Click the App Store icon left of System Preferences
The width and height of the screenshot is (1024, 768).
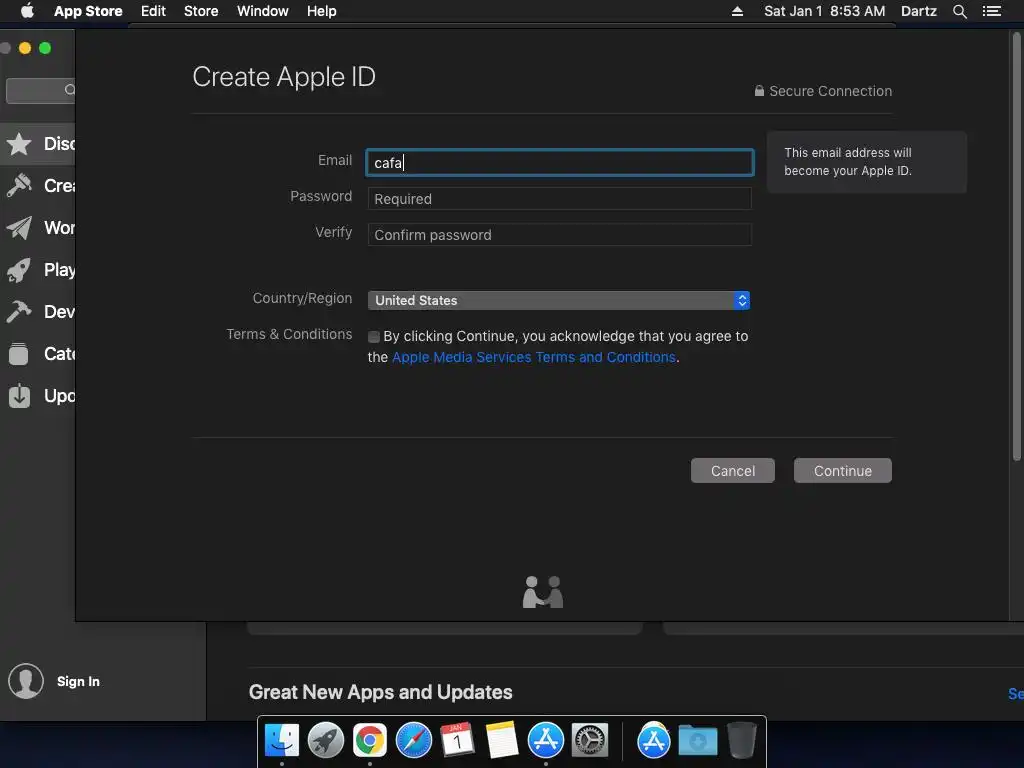tap(545, 741)
